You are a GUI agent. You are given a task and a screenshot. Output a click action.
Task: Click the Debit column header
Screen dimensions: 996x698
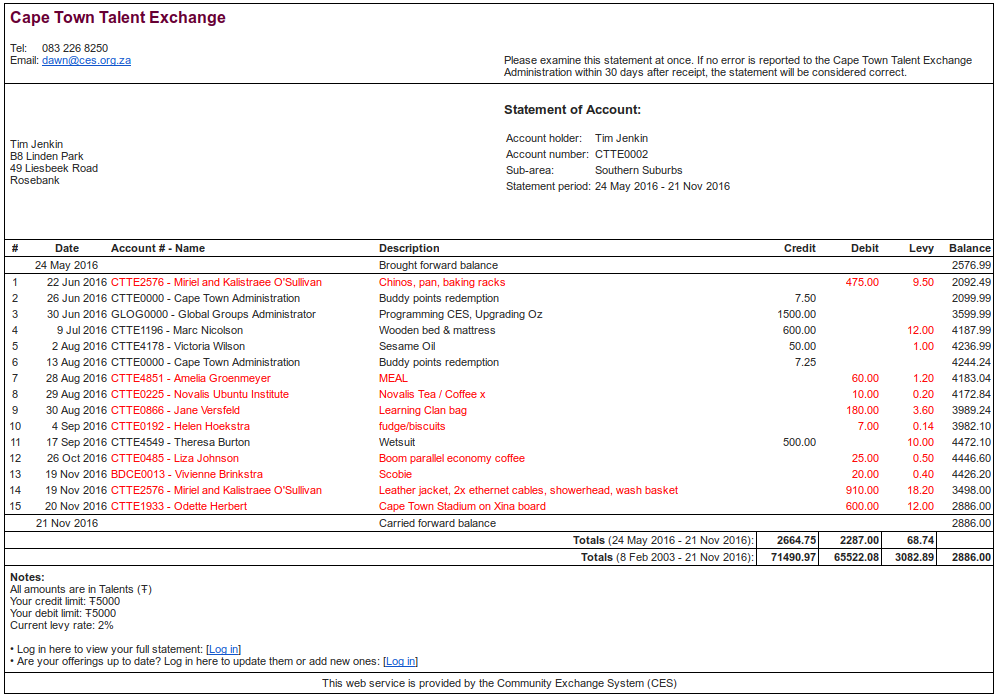coord(864,248)
